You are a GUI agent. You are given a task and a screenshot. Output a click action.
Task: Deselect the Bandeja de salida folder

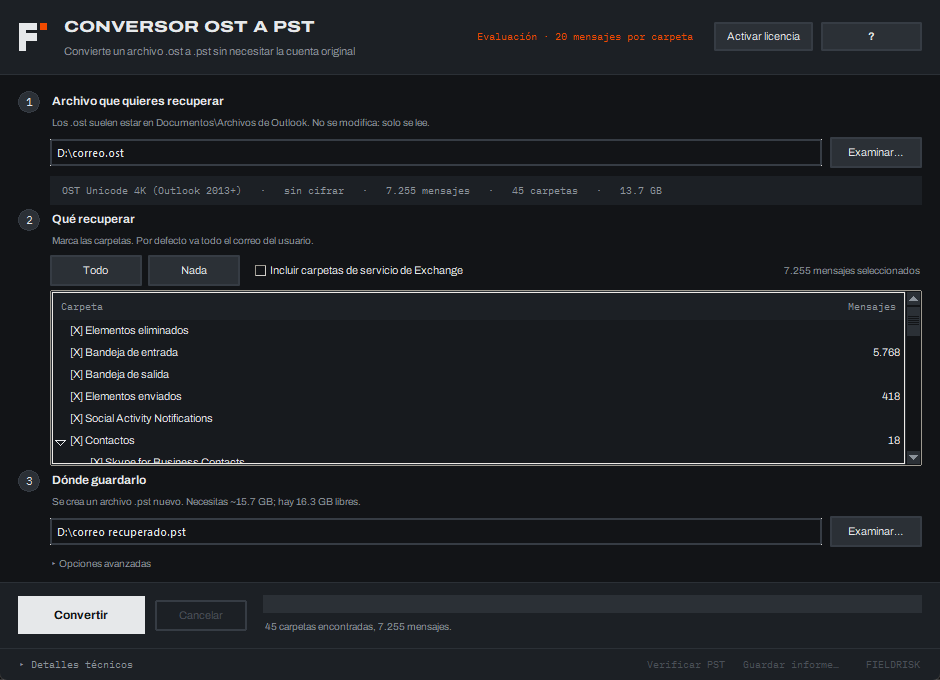[x=76, y=374]
